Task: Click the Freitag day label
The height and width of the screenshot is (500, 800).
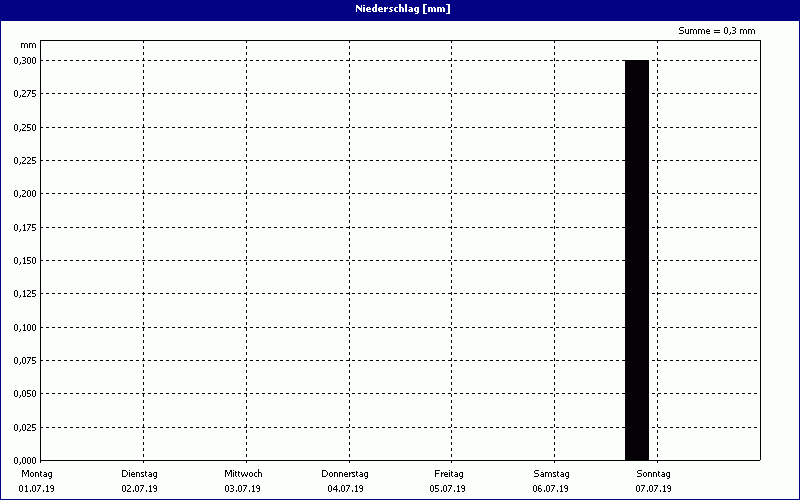Action: click(448, 473)
